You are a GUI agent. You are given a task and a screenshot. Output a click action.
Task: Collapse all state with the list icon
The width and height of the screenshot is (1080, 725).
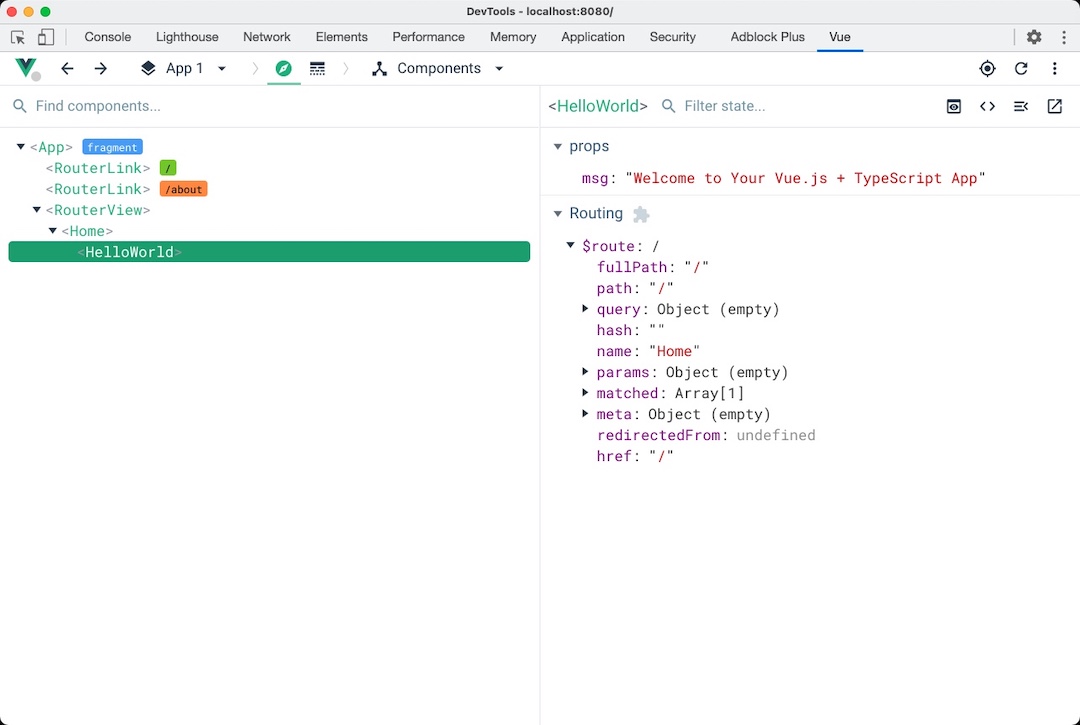1020,106
